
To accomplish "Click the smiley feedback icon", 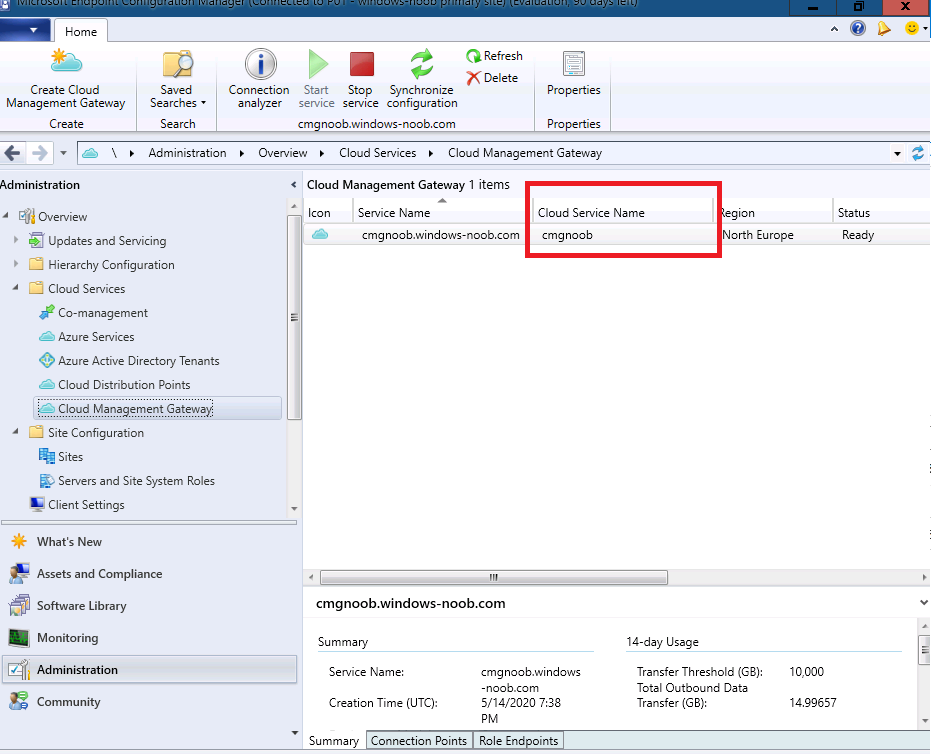I will (911, 28).
